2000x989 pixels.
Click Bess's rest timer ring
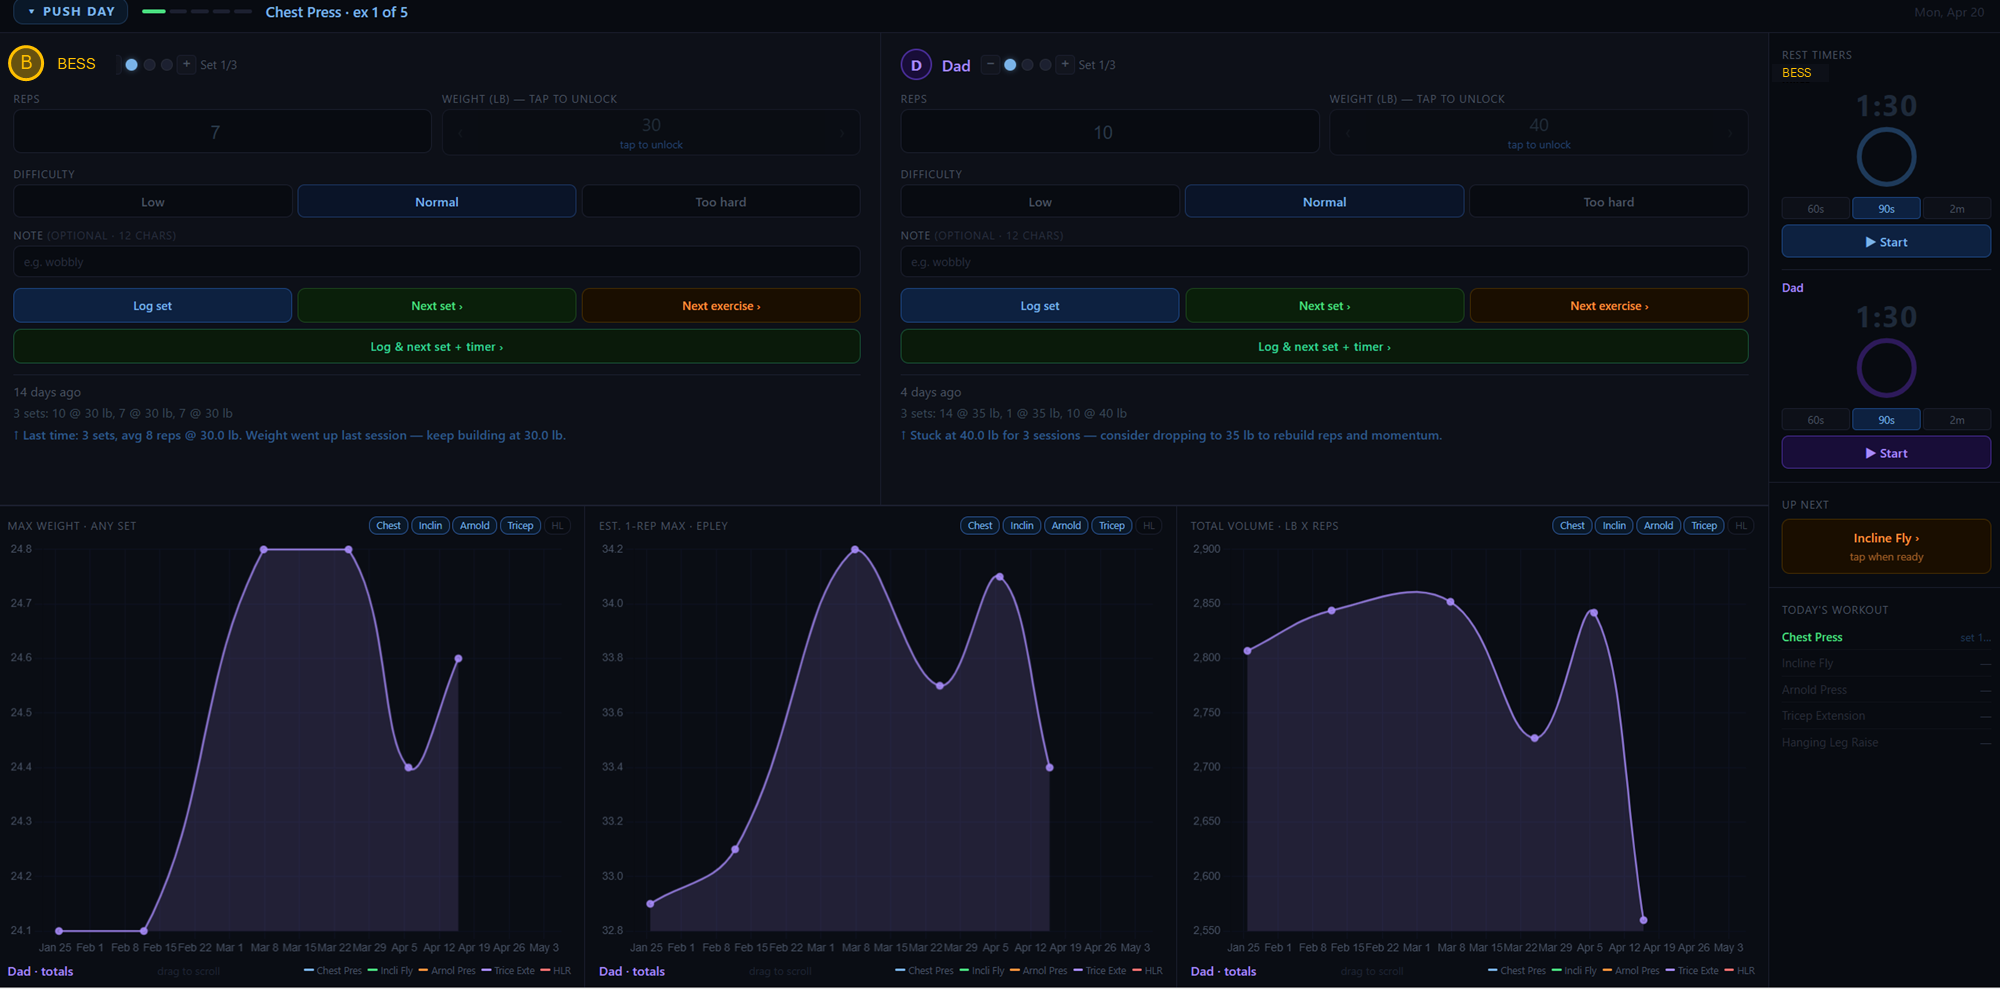click(1886, 157)
